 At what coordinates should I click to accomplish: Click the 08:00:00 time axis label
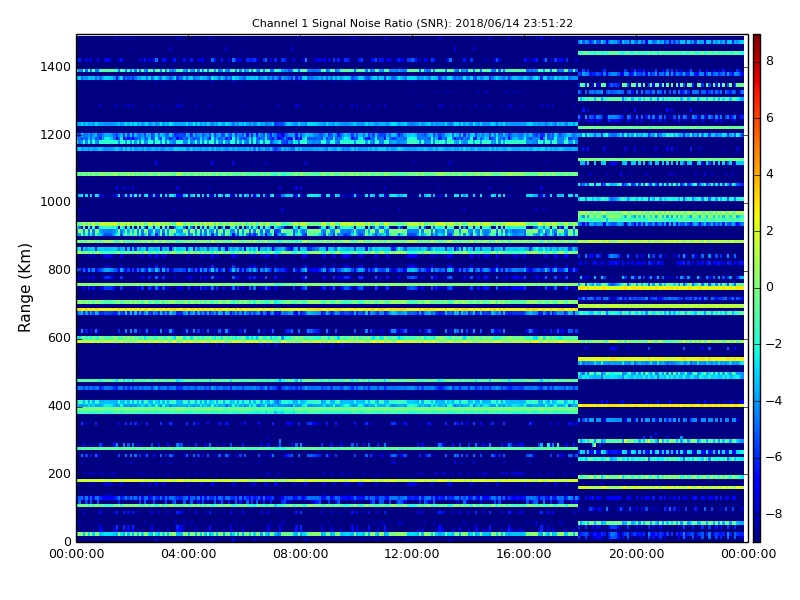(x=301, y=554)
